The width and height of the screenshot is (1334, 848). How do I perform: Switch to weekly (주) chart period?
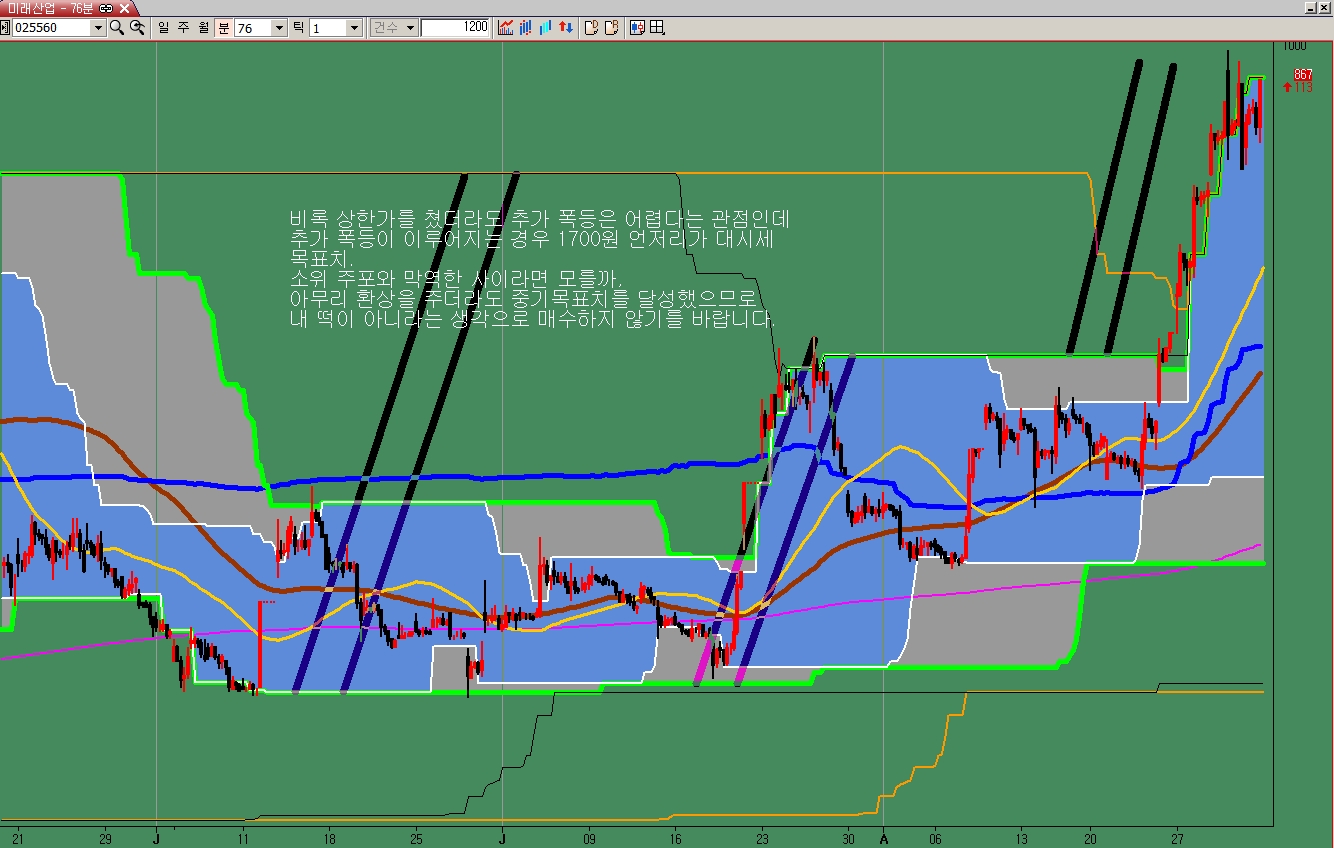(184, 28)
